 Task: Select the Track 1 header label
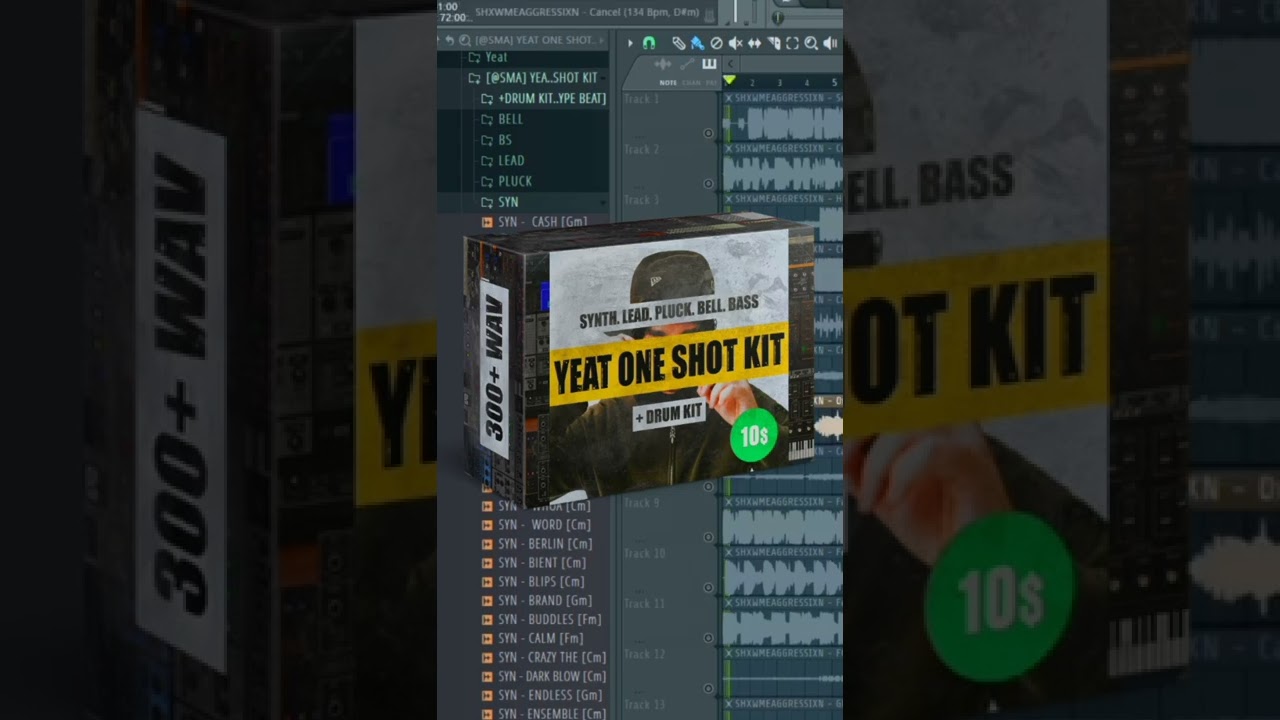point(641,99)
